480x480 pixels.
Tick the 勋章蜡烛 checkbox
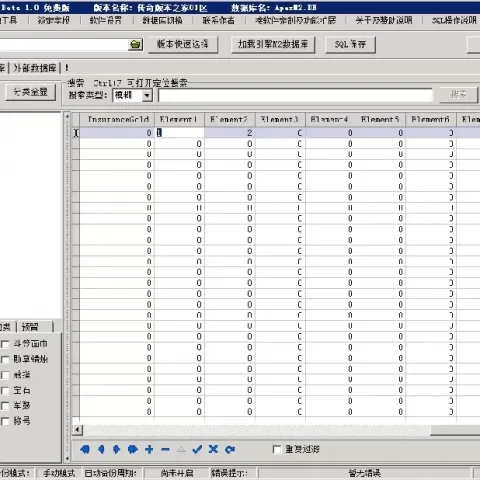pos(5,359)
